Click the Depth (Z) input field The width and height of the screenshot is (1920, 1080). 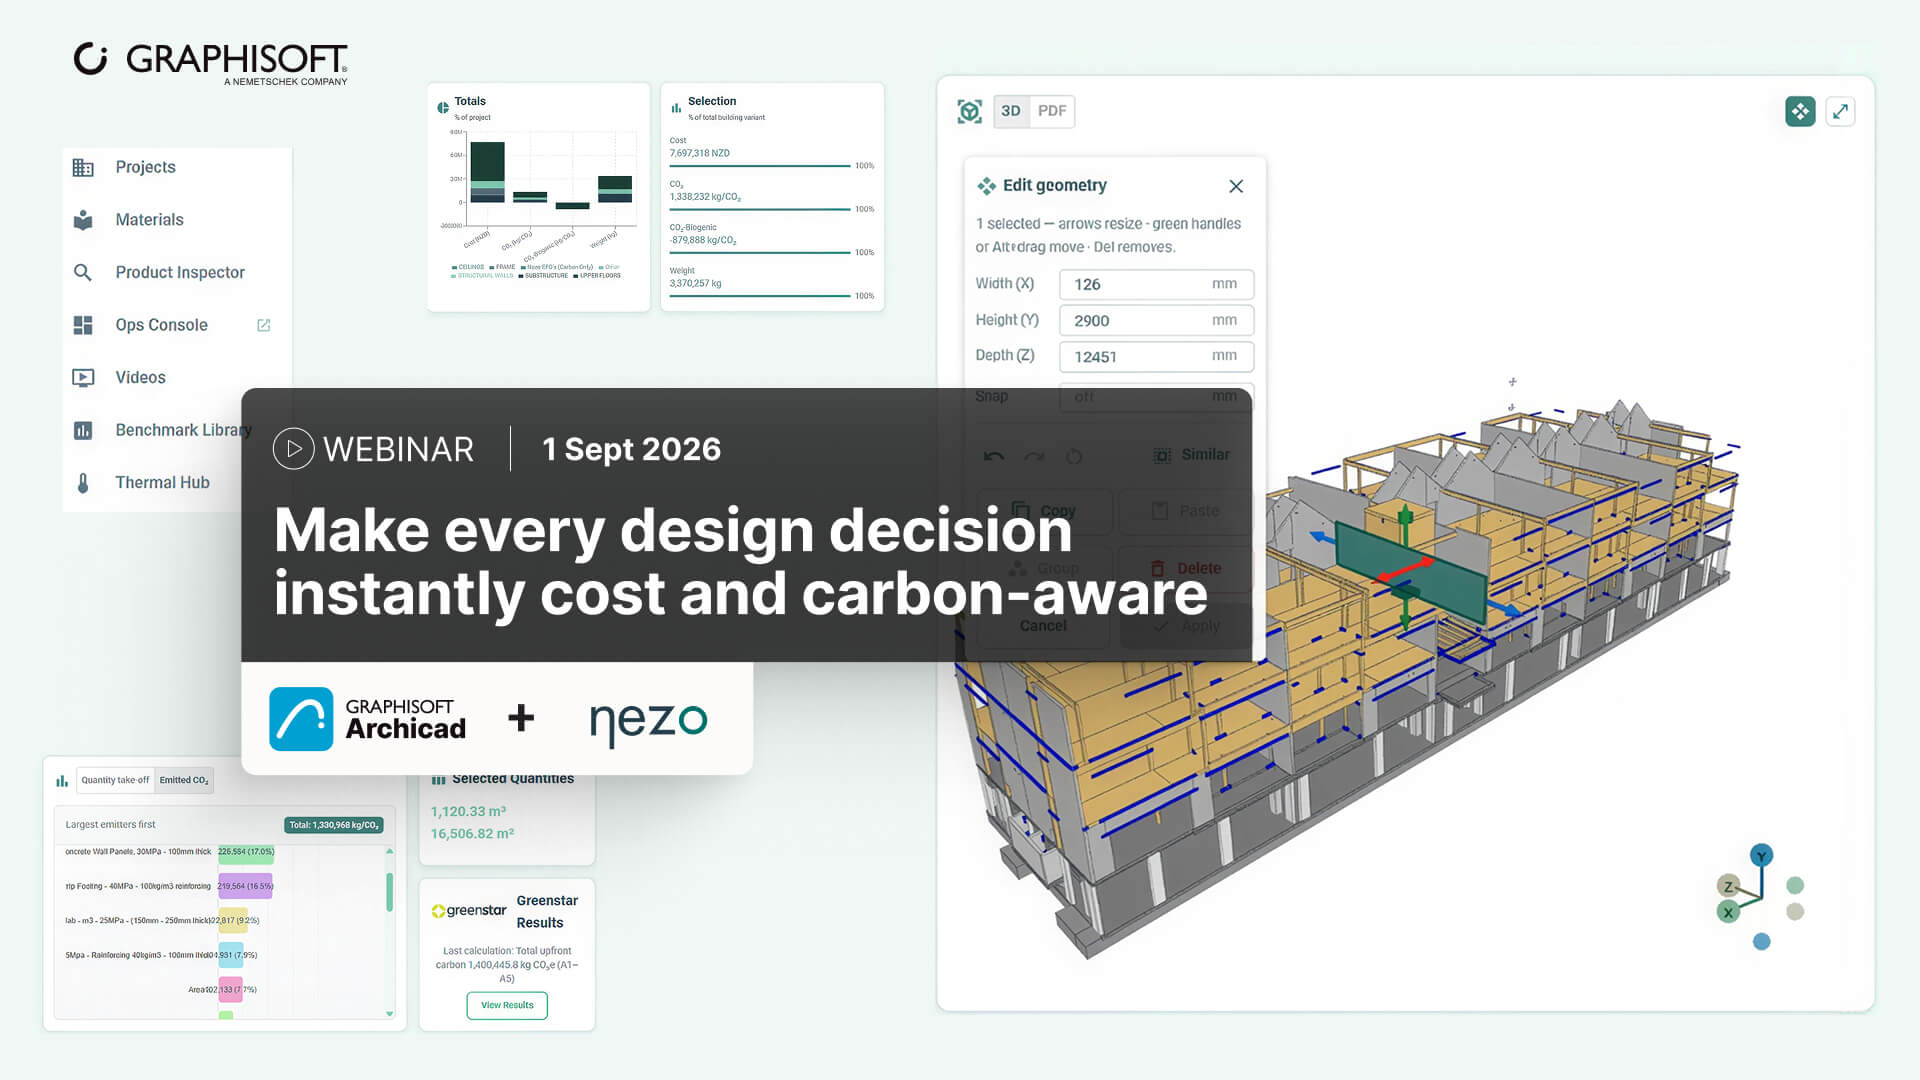pyautogui.click(x=1156, y=356)
